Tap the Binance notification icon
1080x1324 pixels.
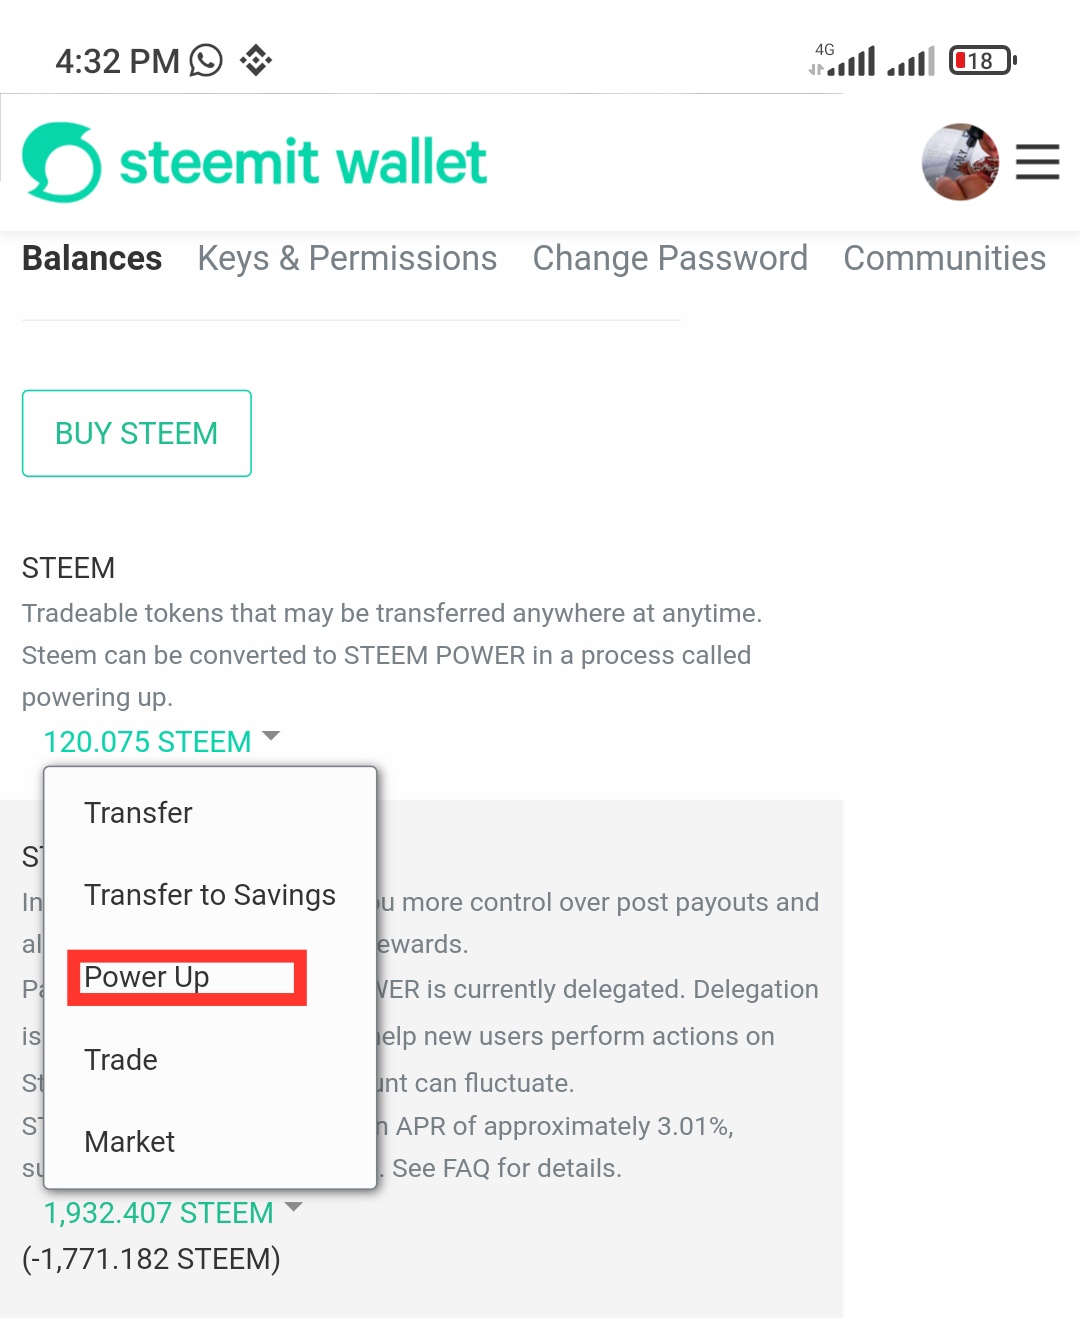coord(256,61)
